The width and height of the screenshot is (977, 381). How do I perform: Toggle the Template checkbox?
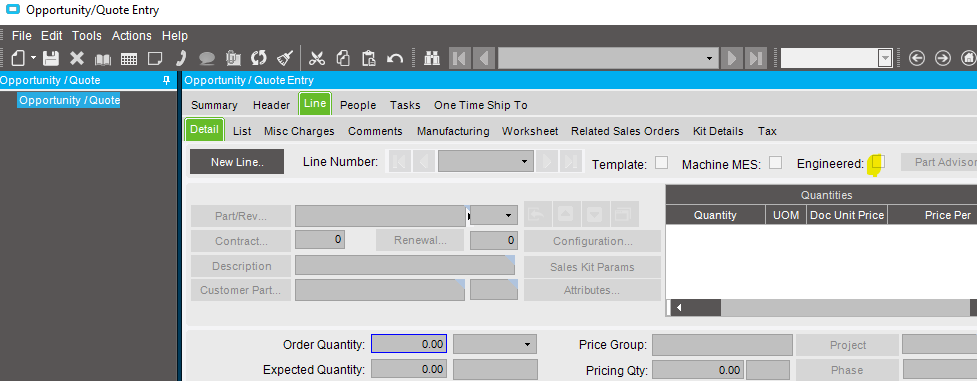[x=662, y=163]
